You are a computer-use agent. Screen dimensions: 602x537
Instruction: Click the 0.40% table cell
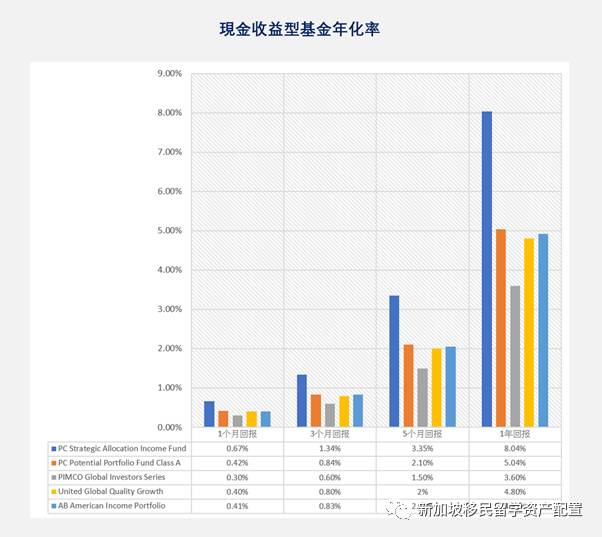tap(237, 492)
